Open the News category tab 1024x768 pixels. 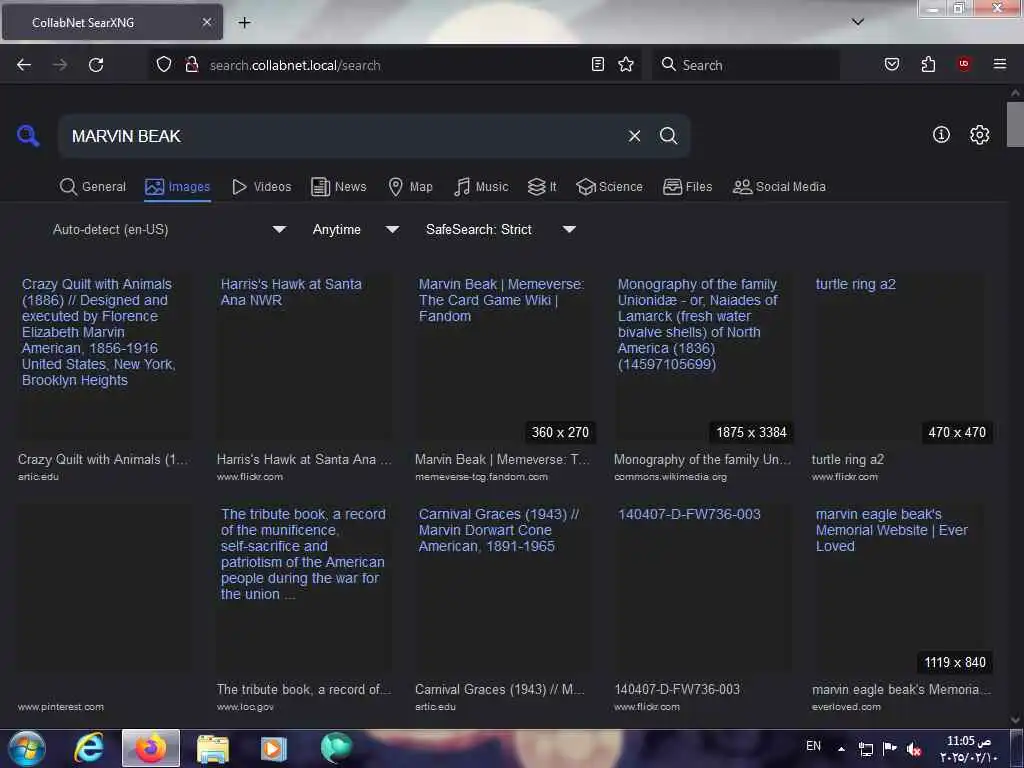338,187
